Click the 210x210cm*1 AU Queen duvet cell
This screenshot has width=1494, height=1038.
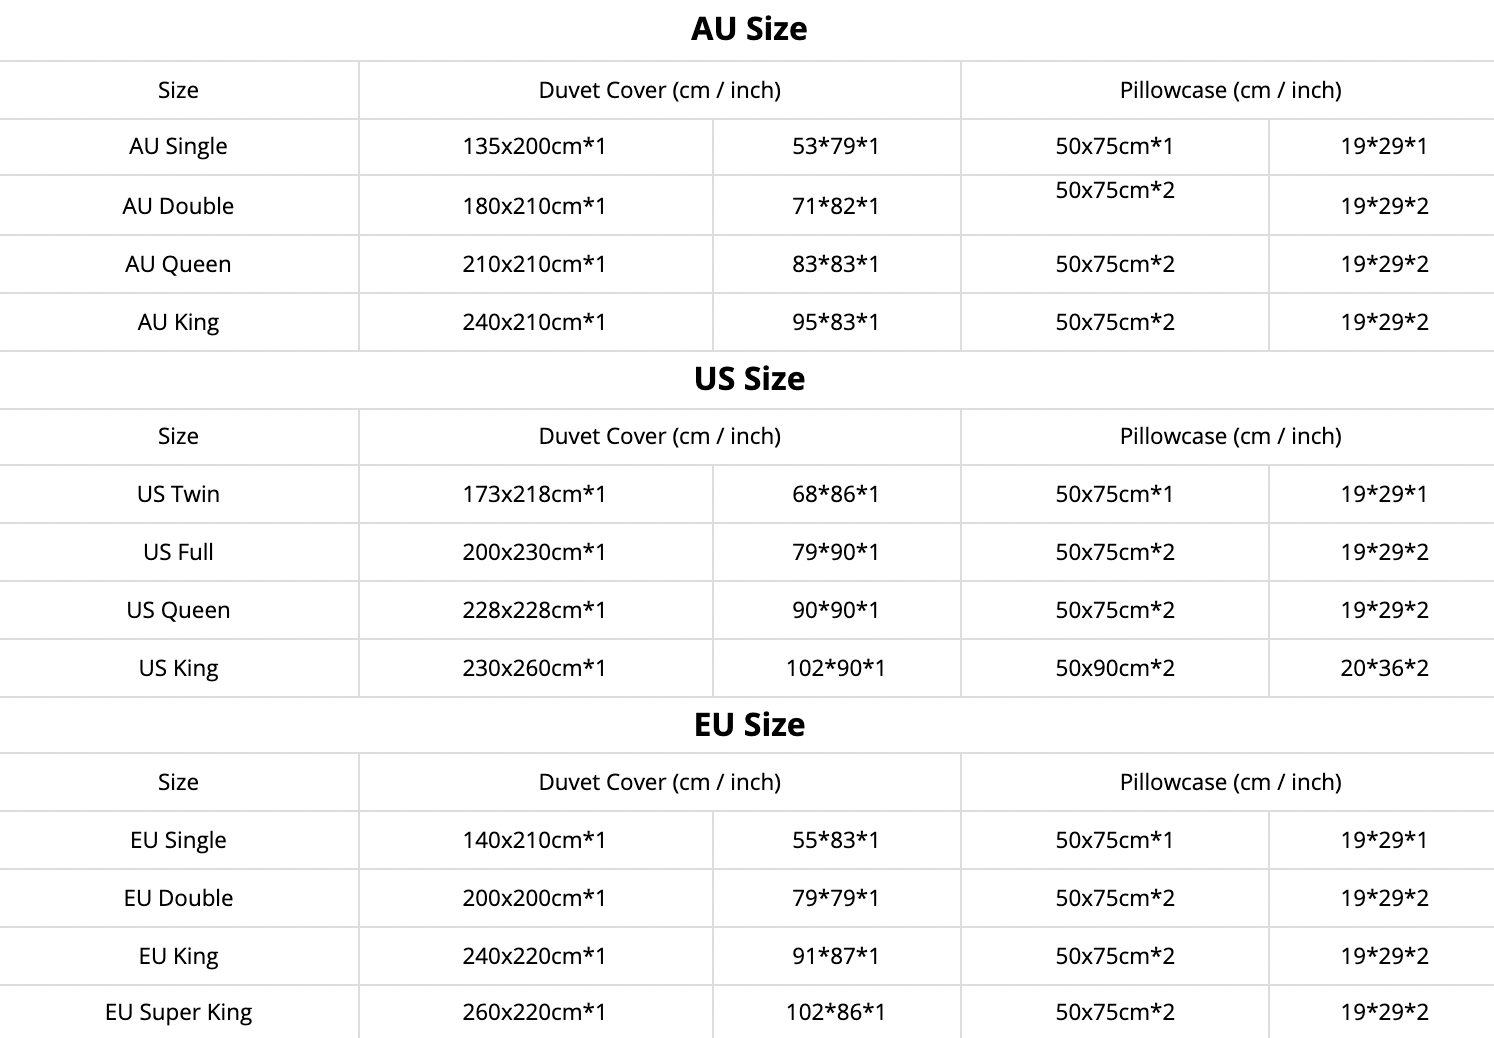tap(534, 264)
